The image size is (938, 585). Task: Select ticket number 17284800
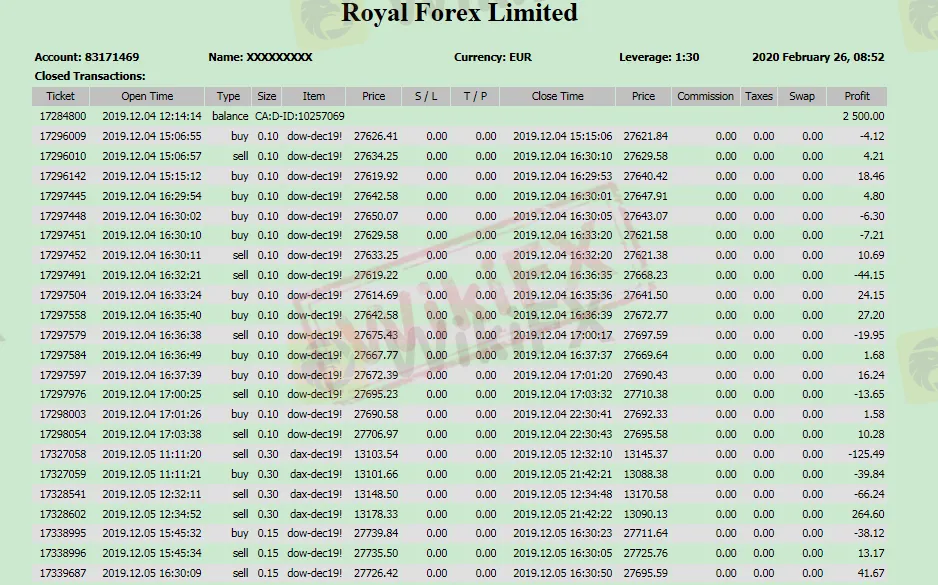63,116
